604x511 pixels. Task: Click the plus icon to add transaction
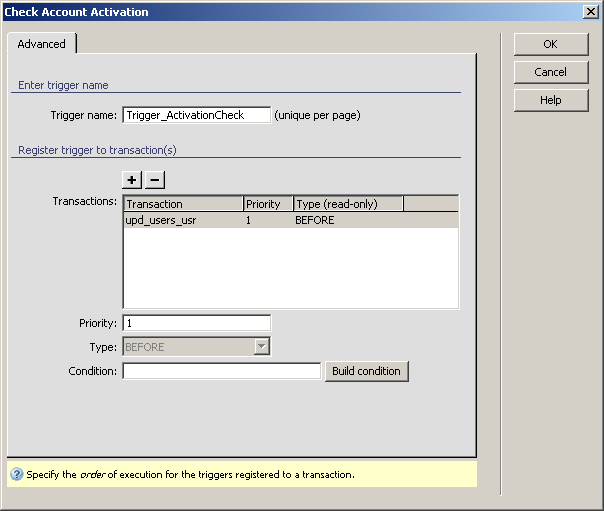132,180
